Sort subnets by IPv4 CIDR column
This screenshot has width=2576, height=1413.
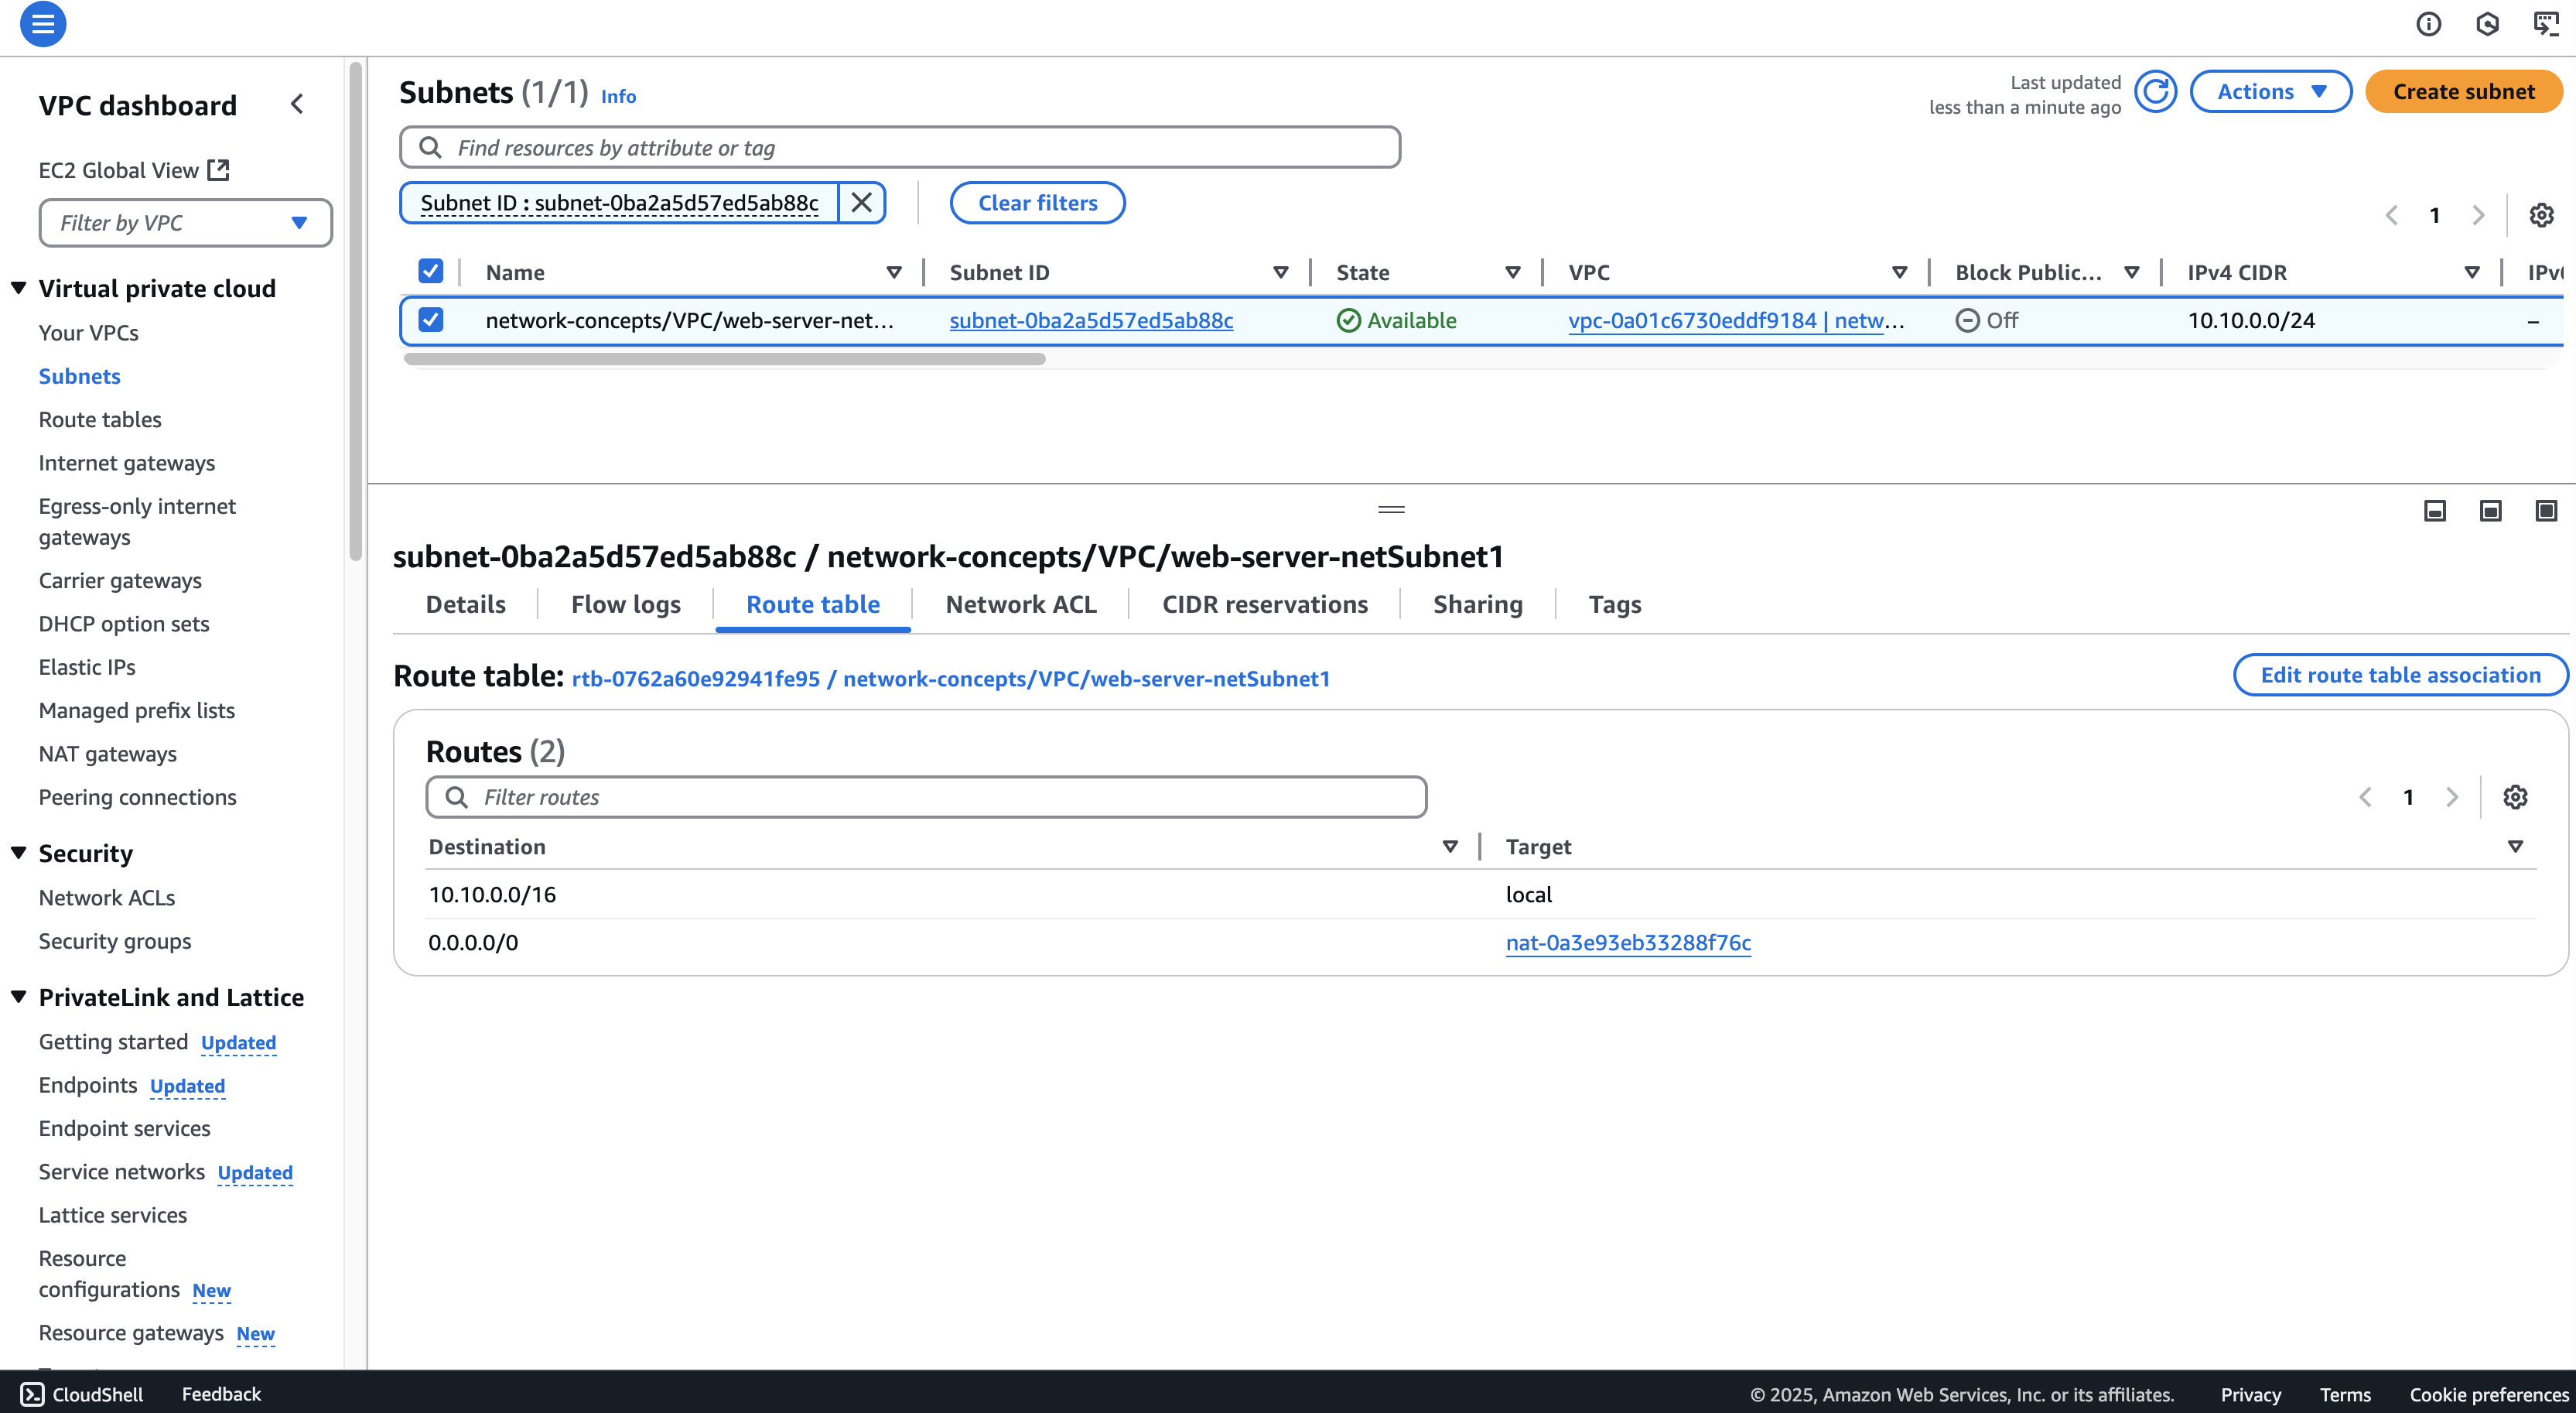2472,272
